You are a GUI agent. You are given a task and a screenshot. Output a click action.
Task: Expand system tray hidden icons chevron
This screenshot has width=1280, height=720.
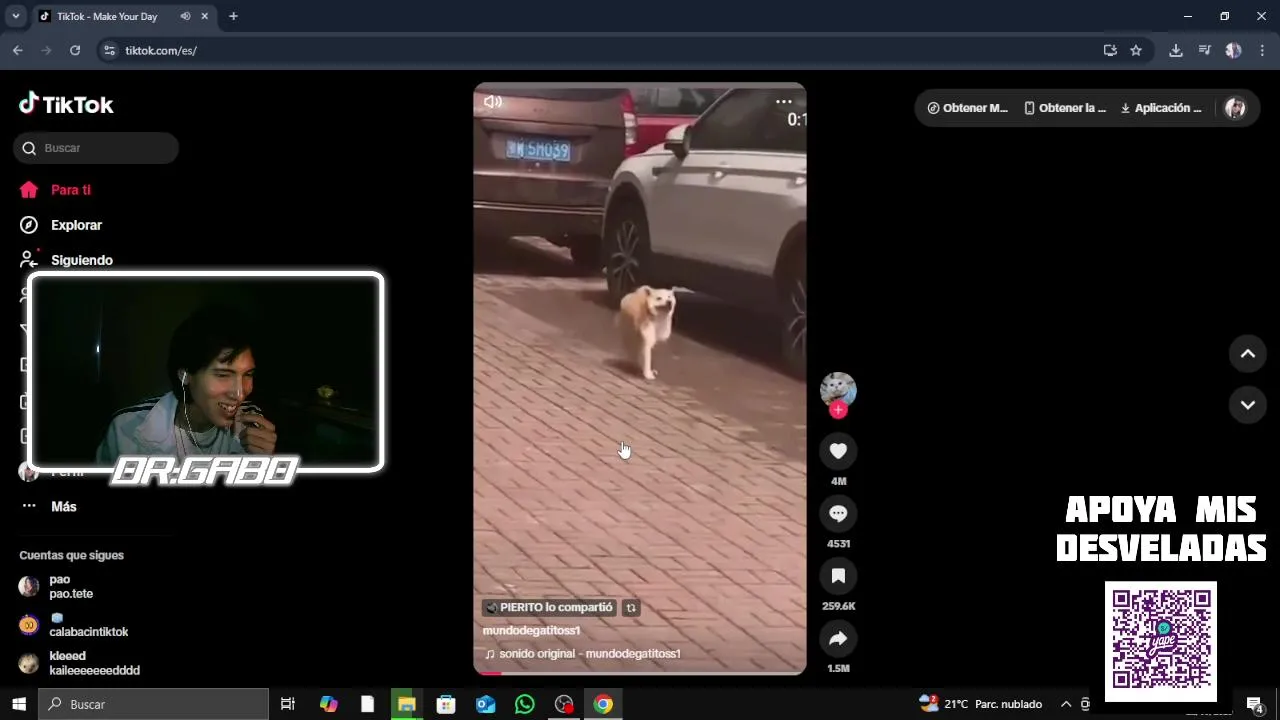[x=1066, y=704]
